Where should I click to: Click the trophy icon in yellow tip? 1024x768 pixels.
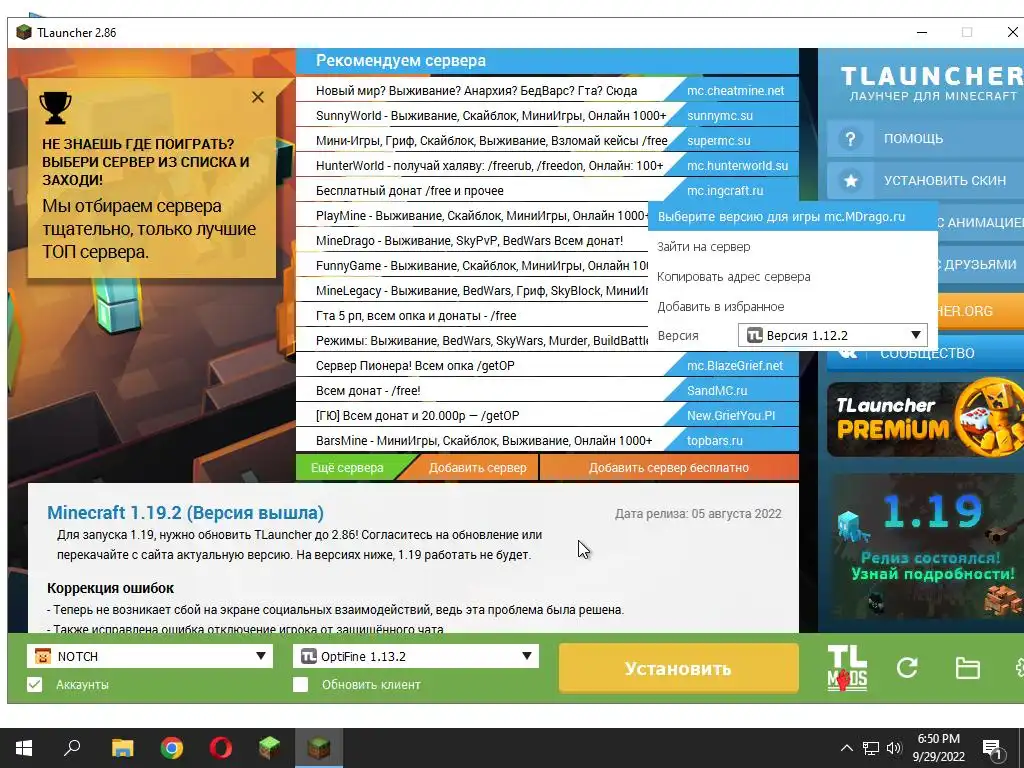[x=56, y=107]
